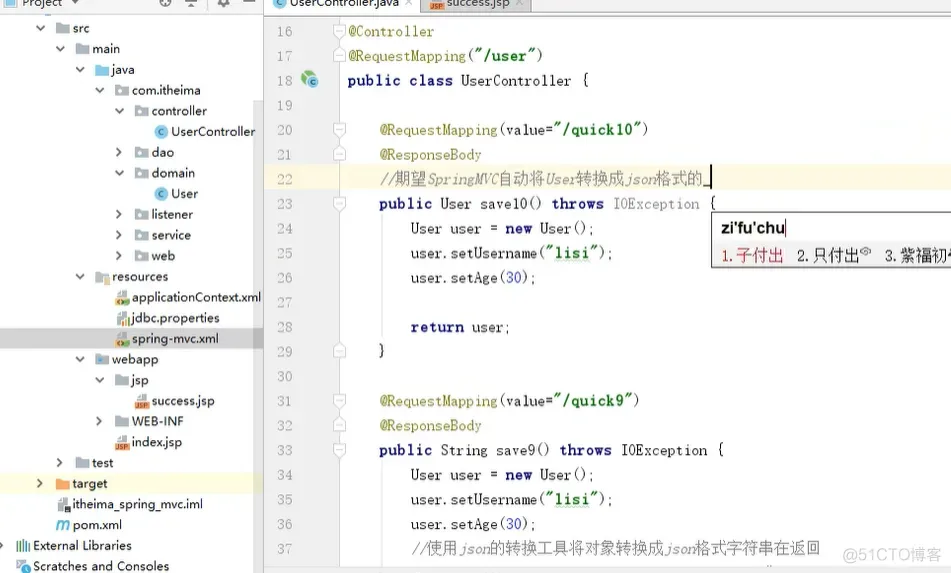Expand the dao package chevron
Viewport: 951px width, 573px height.
[x=119, y=152]
